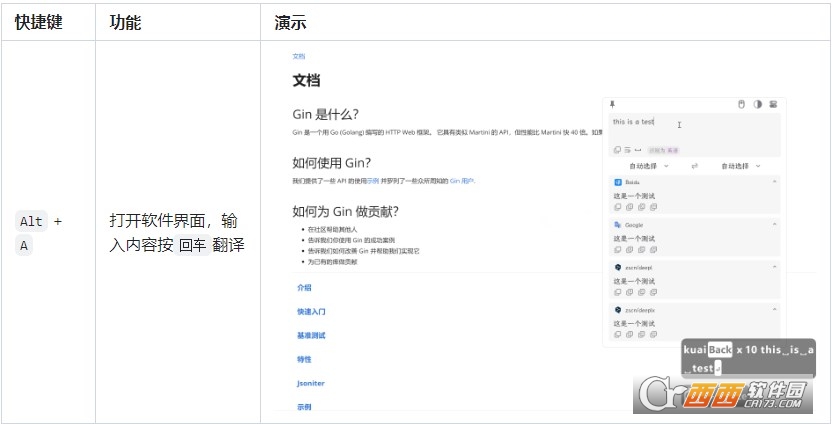Image resolution: width=833 pixels, height=424 pixels.
Task: Open translator settings icon beside the theme icon
Action: click(x=773, y=104)
